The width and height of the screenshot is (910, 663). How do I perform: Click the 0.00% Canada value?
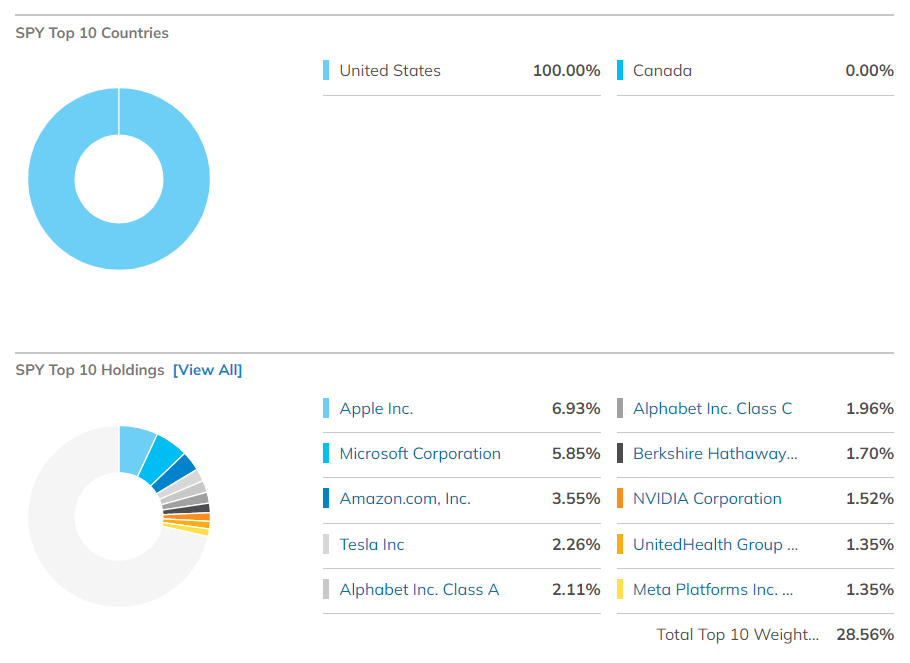(869, 71)
